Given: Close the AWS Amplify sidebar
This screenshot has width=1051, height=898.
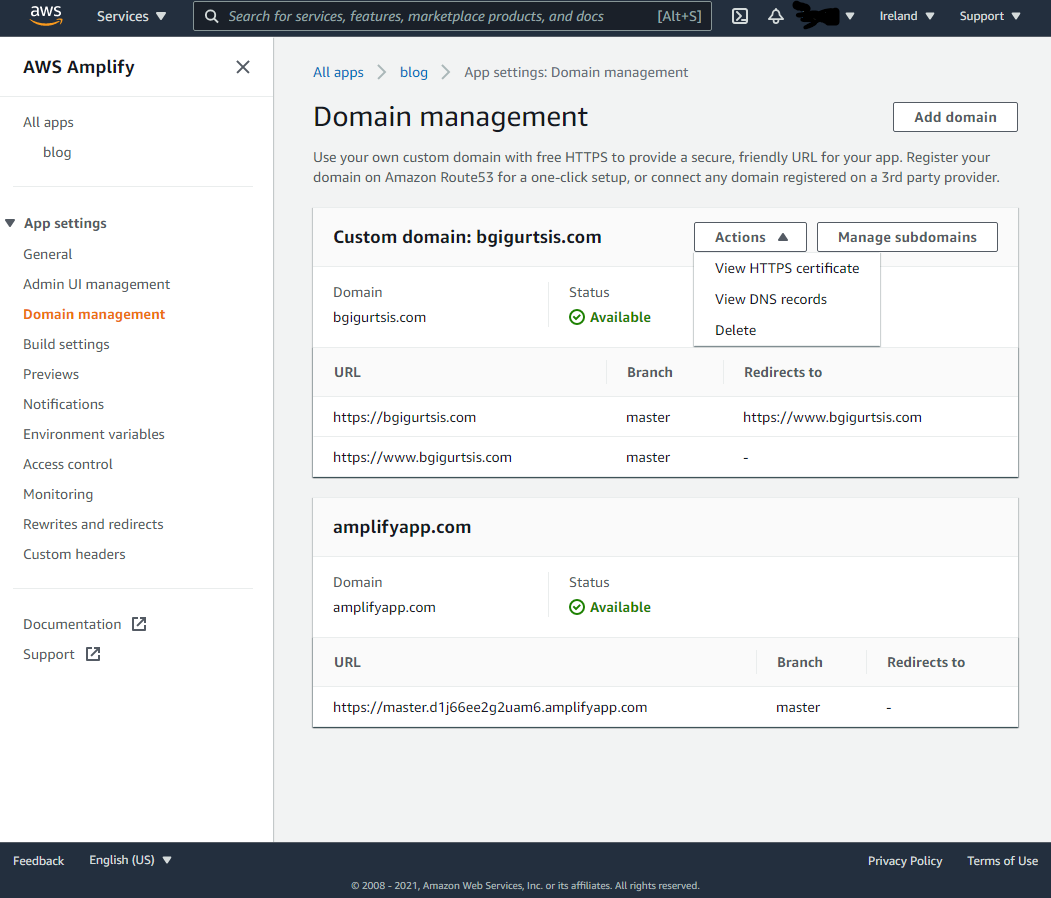Looking at the screenshot, I should (243, 67).
